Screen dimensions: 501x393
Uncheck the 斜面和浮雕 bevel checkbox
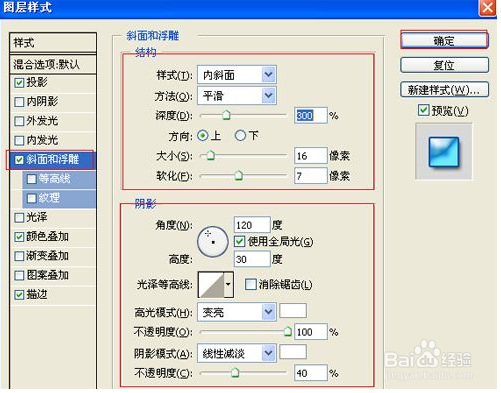19,160
